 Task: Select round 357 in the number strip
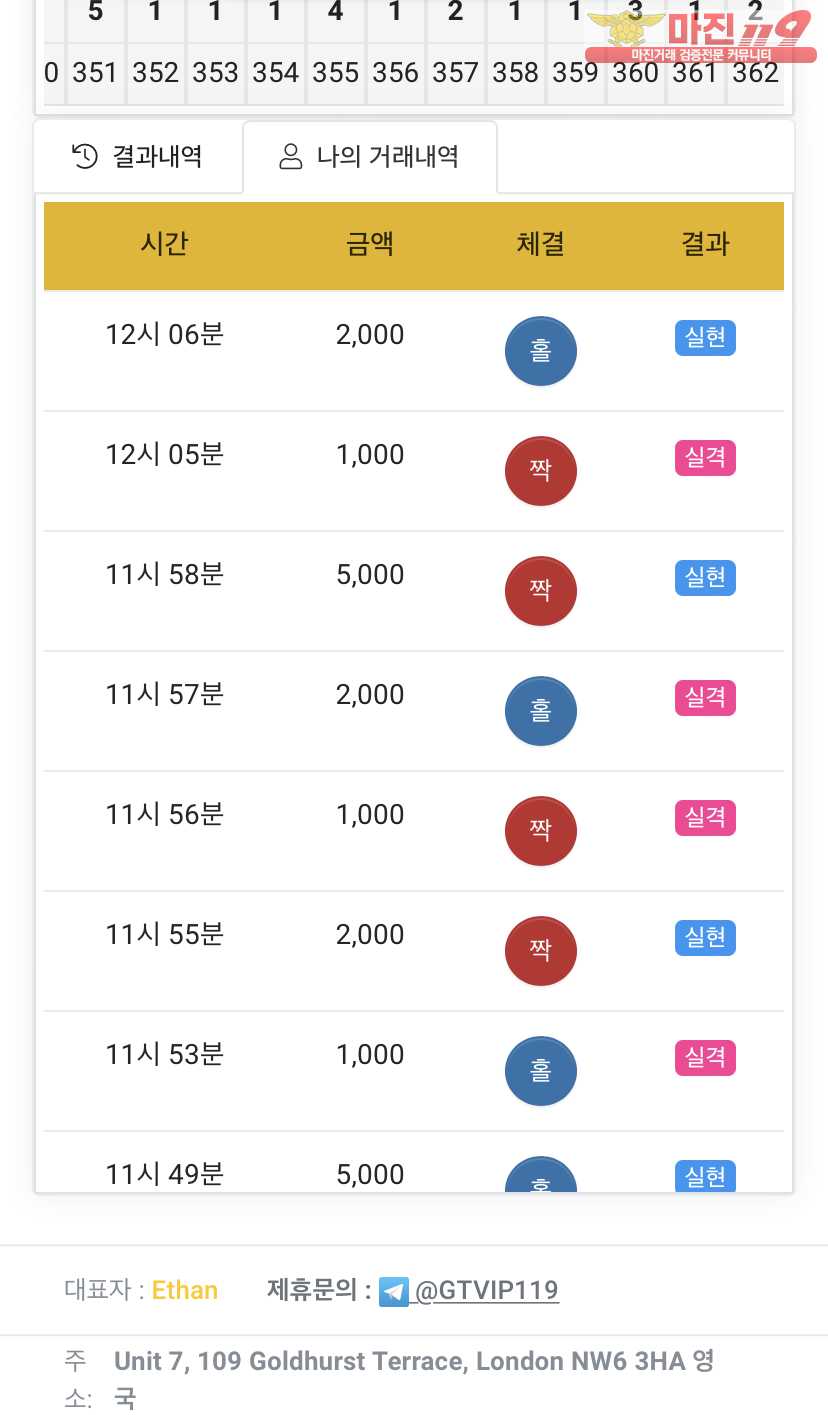tap(455, 73)
